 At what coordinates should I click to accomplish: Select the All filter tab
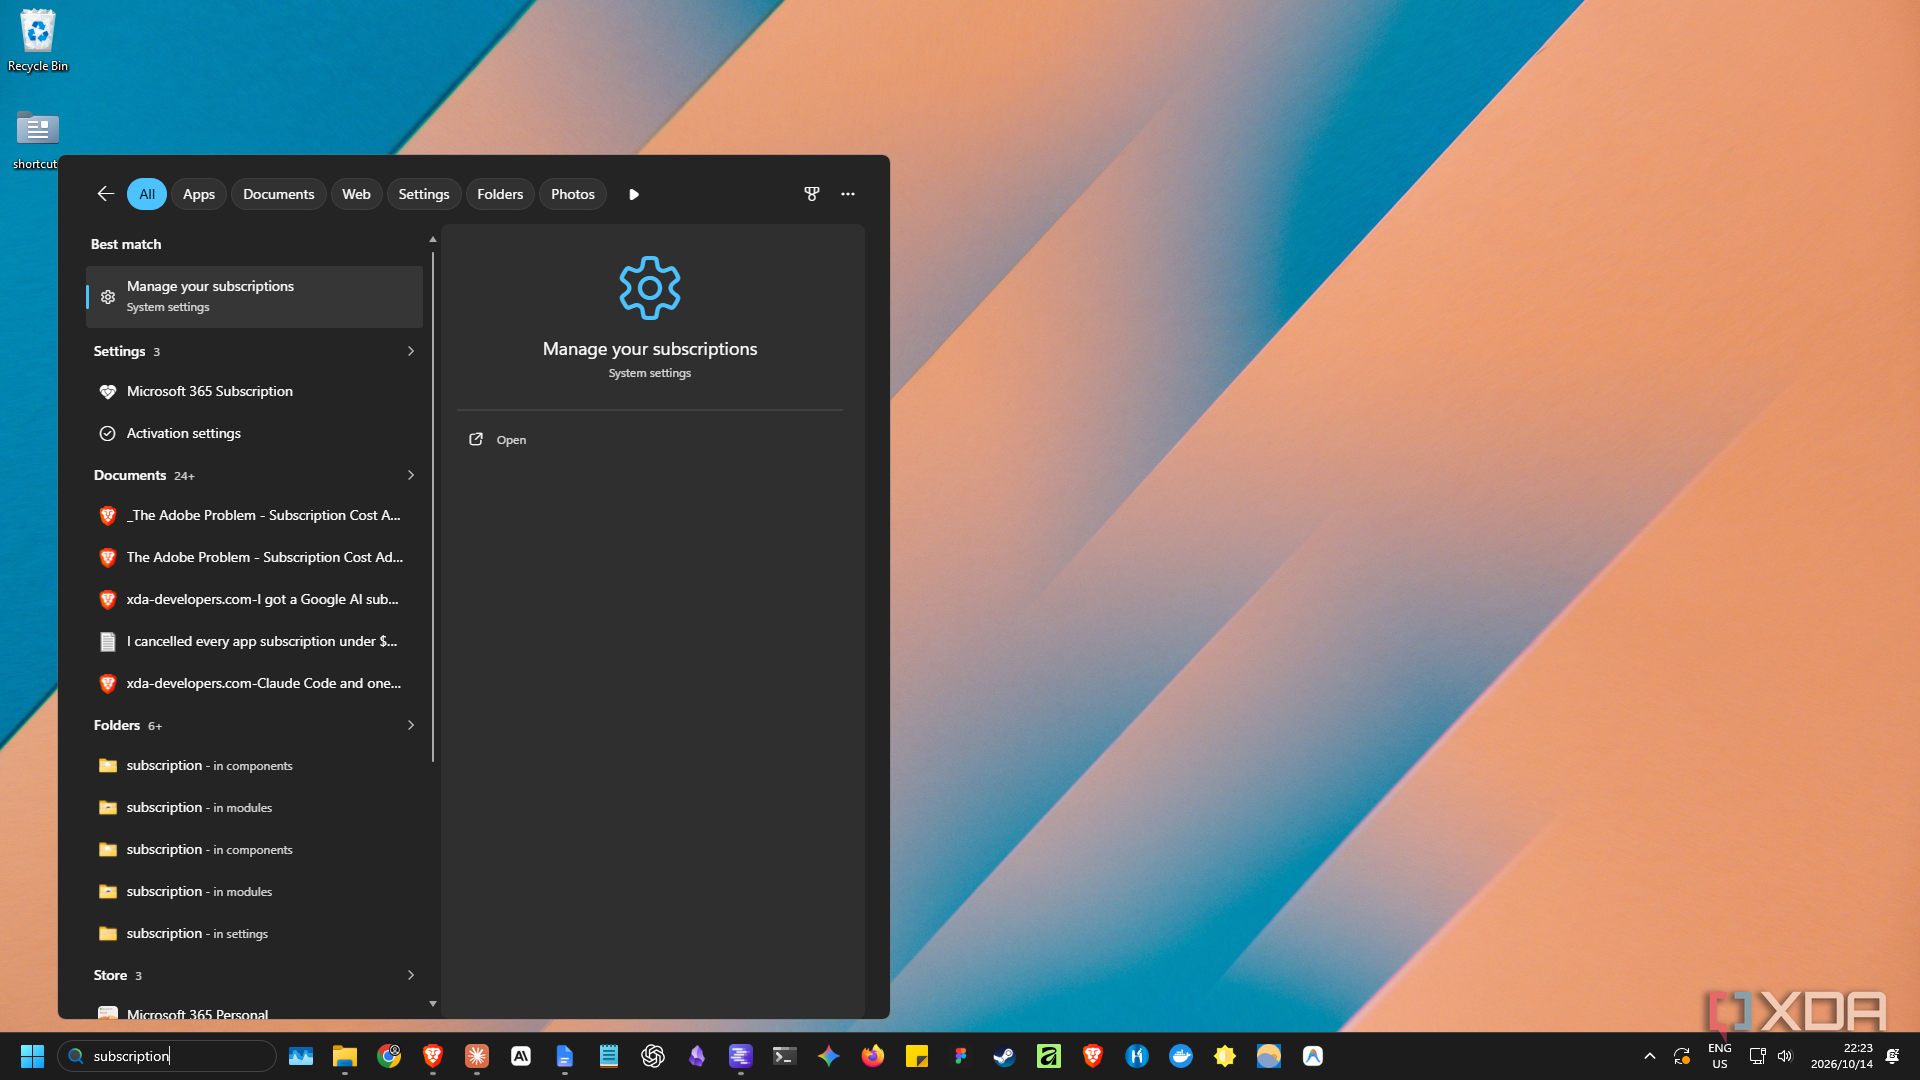147,194
